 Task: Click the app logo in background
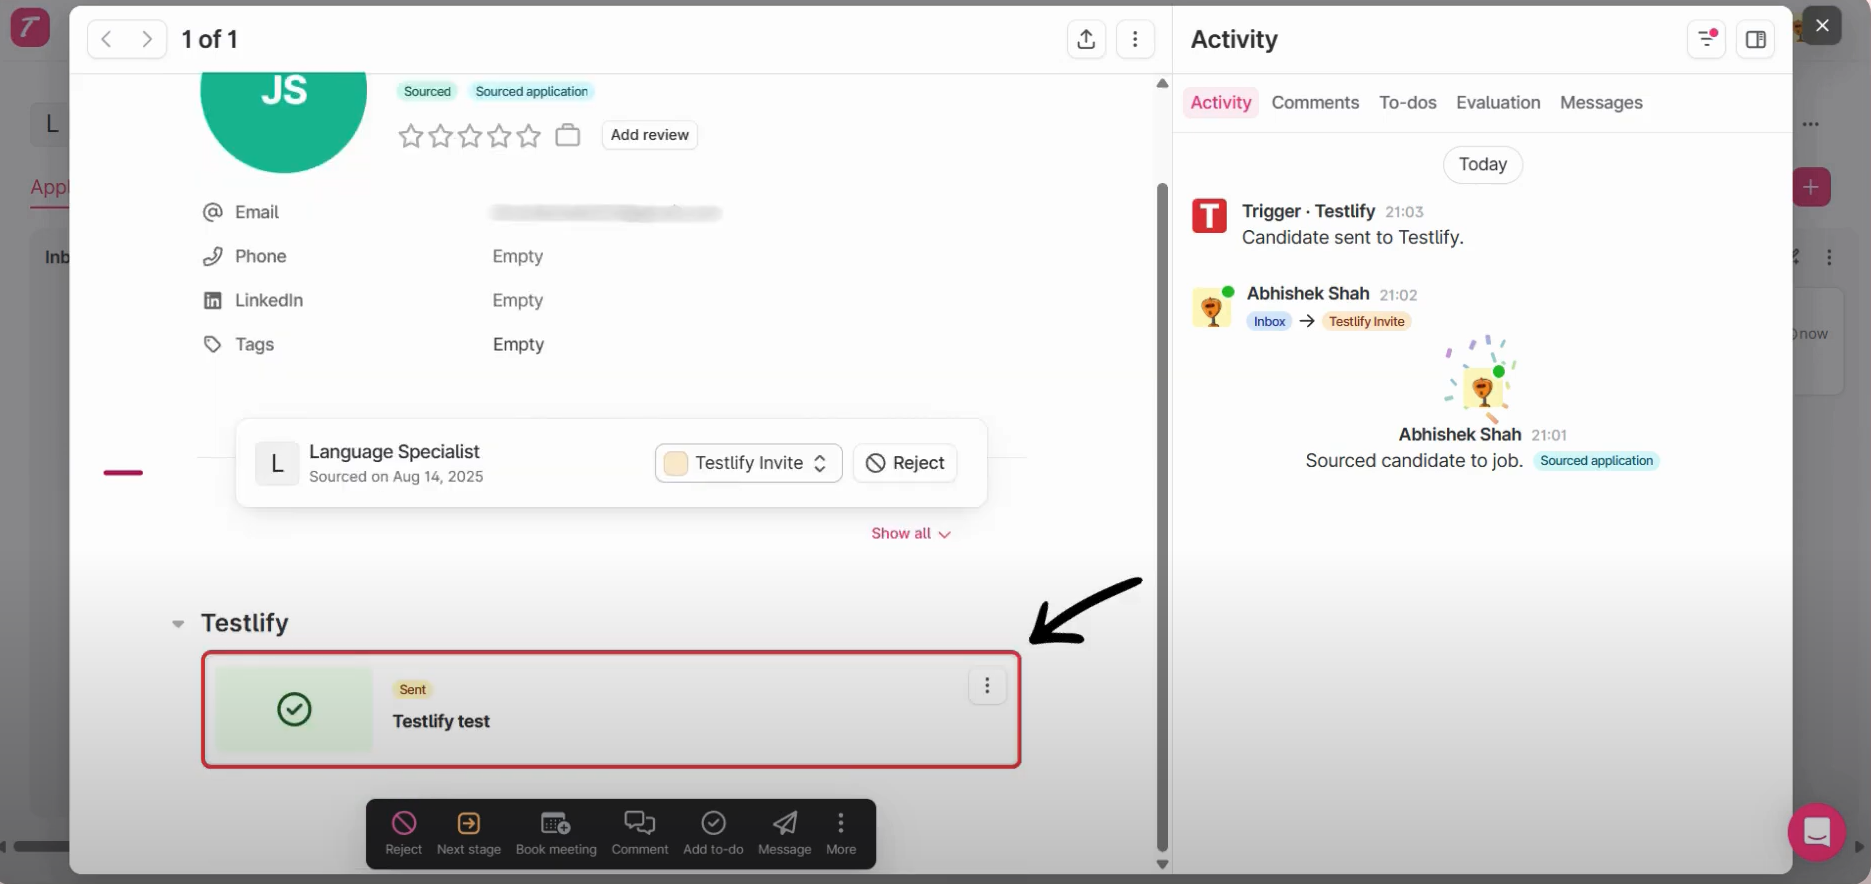coord(30,27)
